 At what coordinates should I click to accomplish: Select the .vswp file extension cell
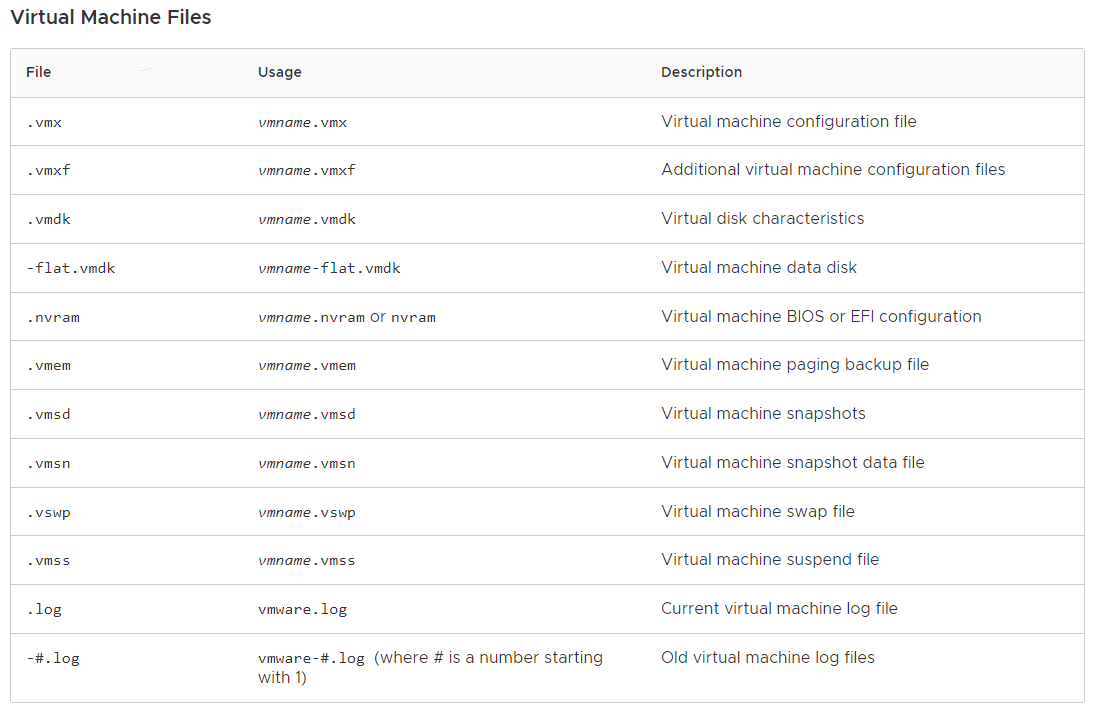(48, 512)
